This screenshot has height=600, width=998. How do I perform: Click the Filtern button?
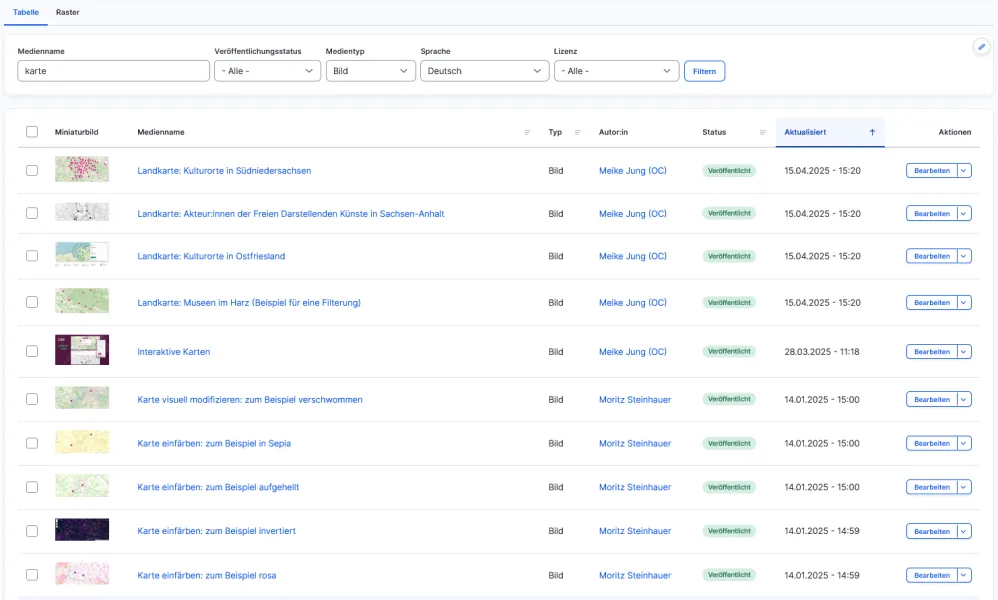[705, 71]
